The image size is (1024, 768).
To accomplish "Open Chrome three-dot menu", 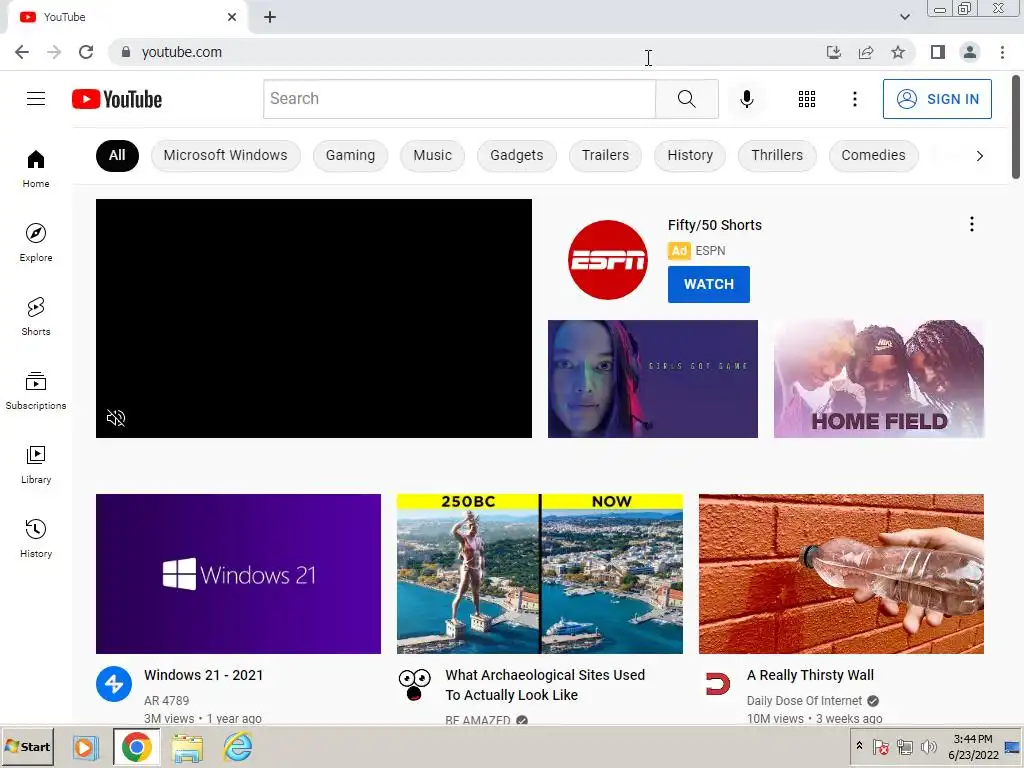I will pyautogui.click(x=1002, y=52).
